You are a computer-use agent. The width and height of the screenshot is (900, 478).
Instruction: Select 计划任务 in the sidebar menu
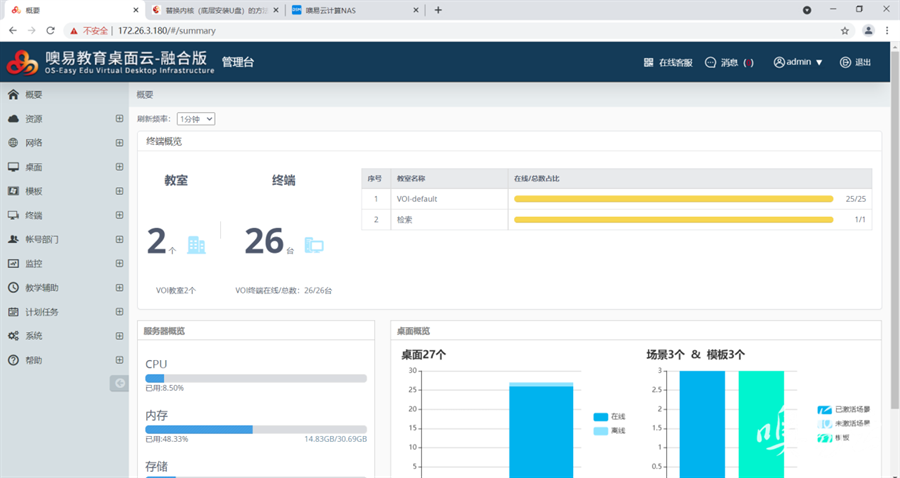tap(42, 312)
